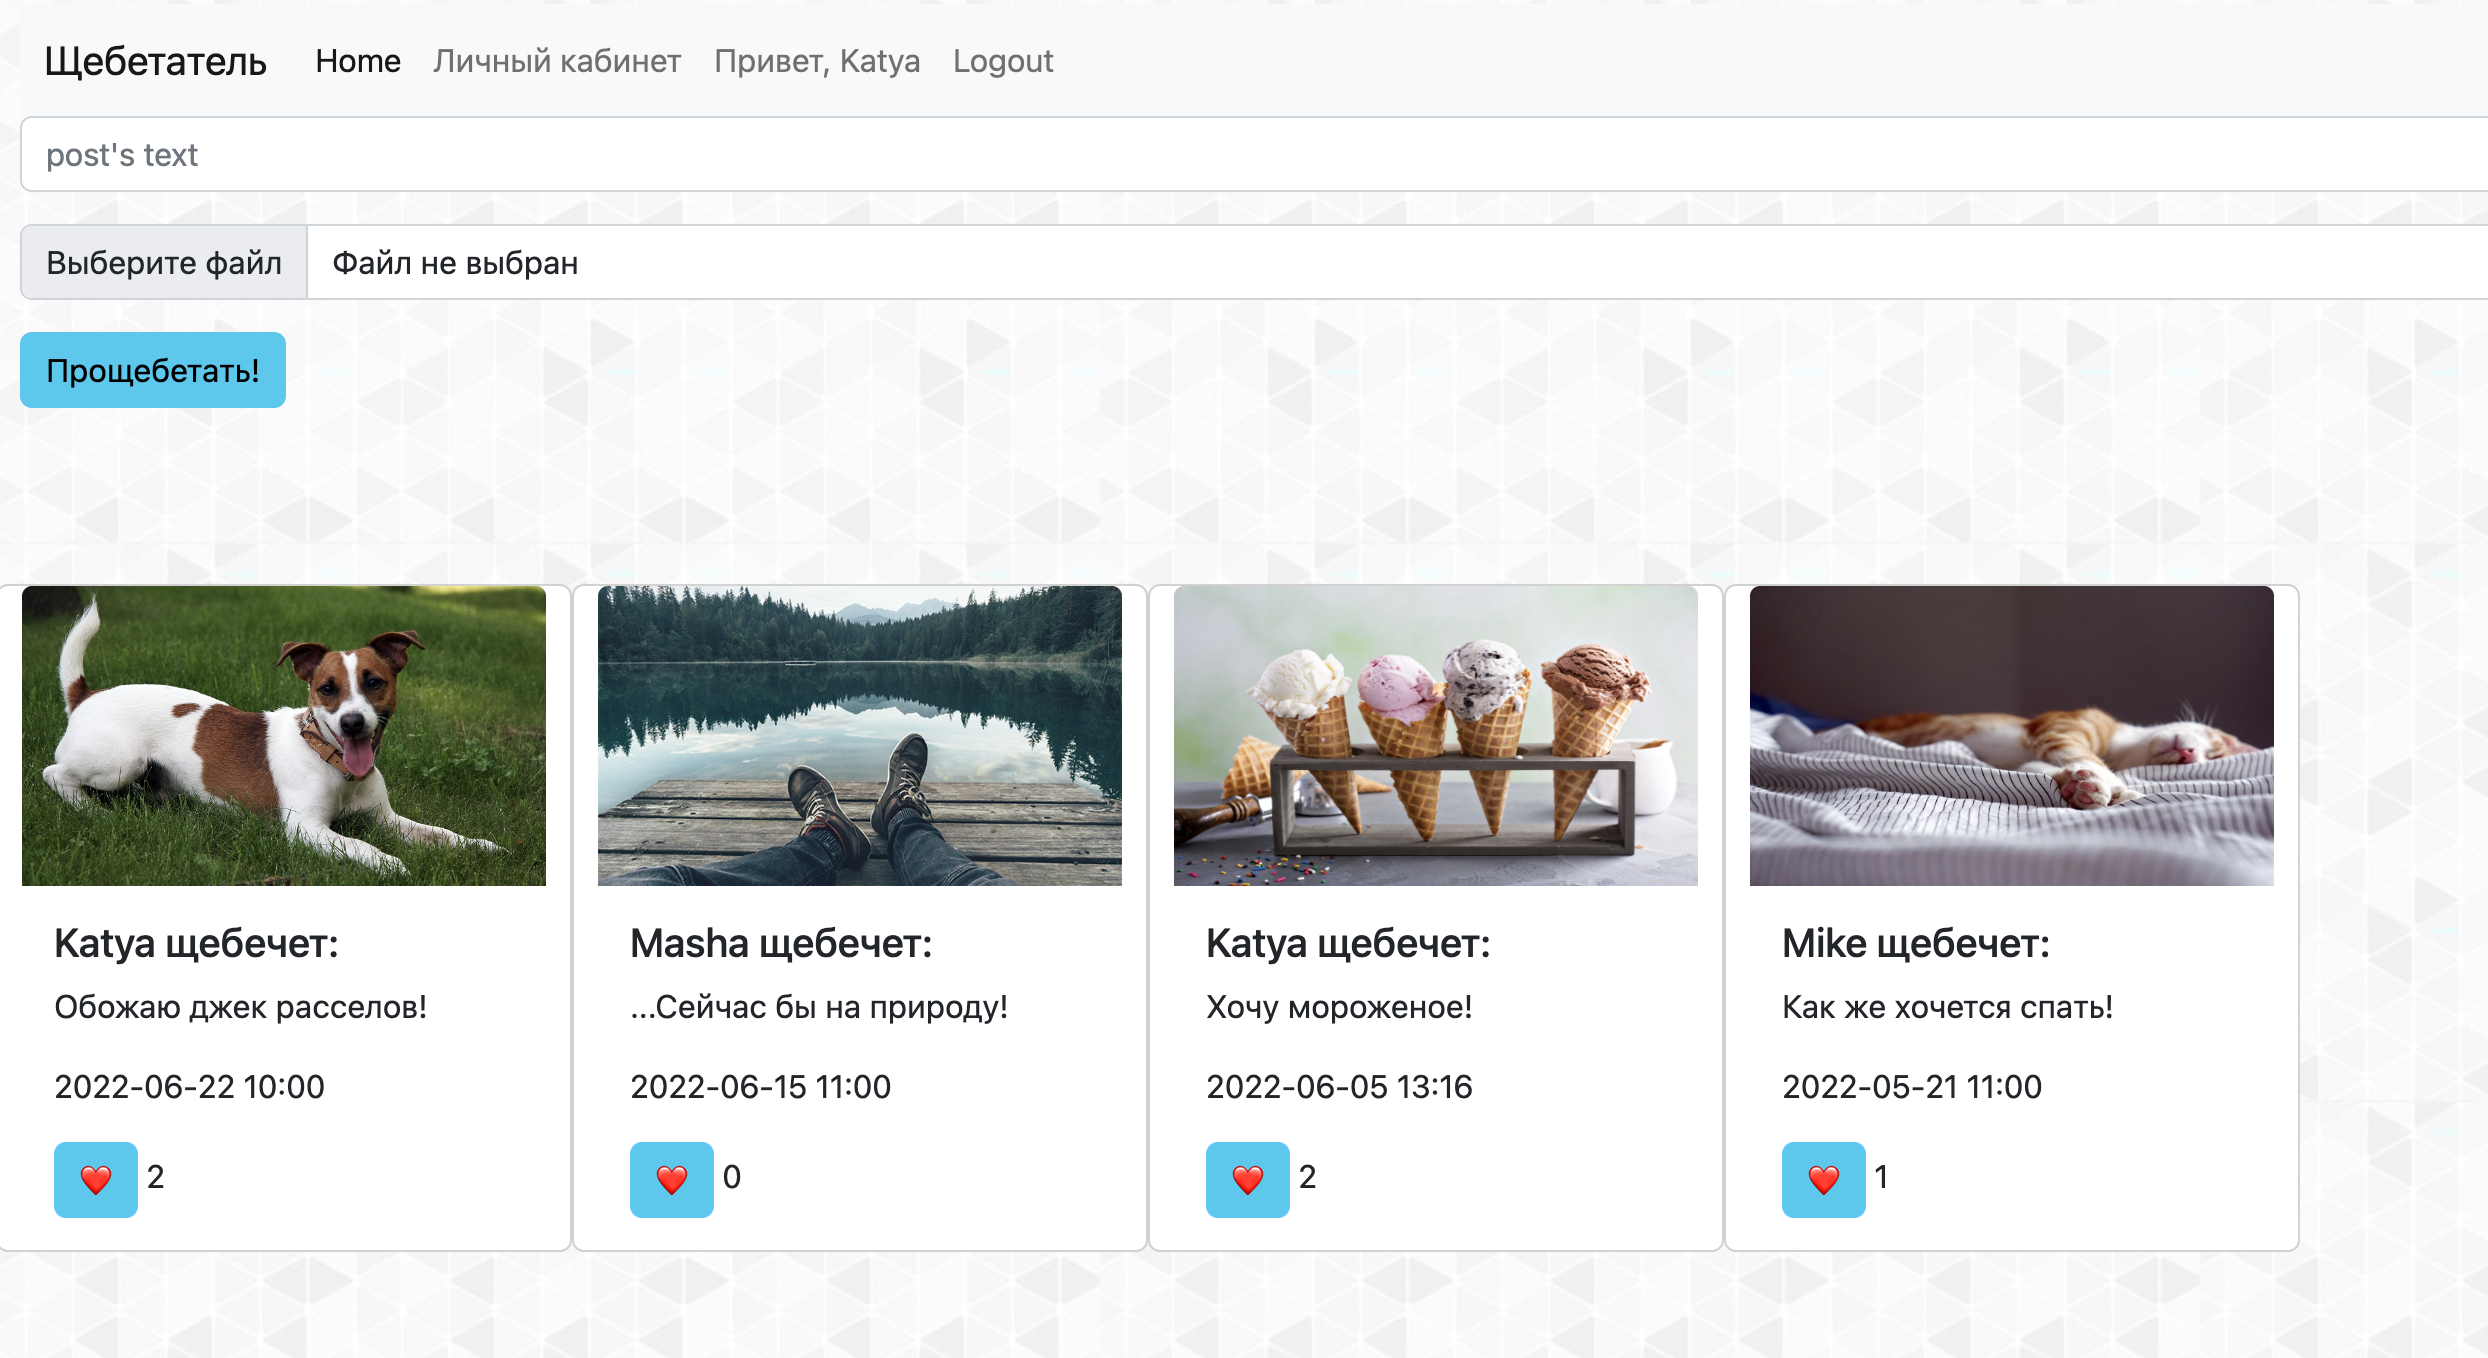Focus the post's text input field
Screen dimensions: 2488x1358
coord(1250,155)
